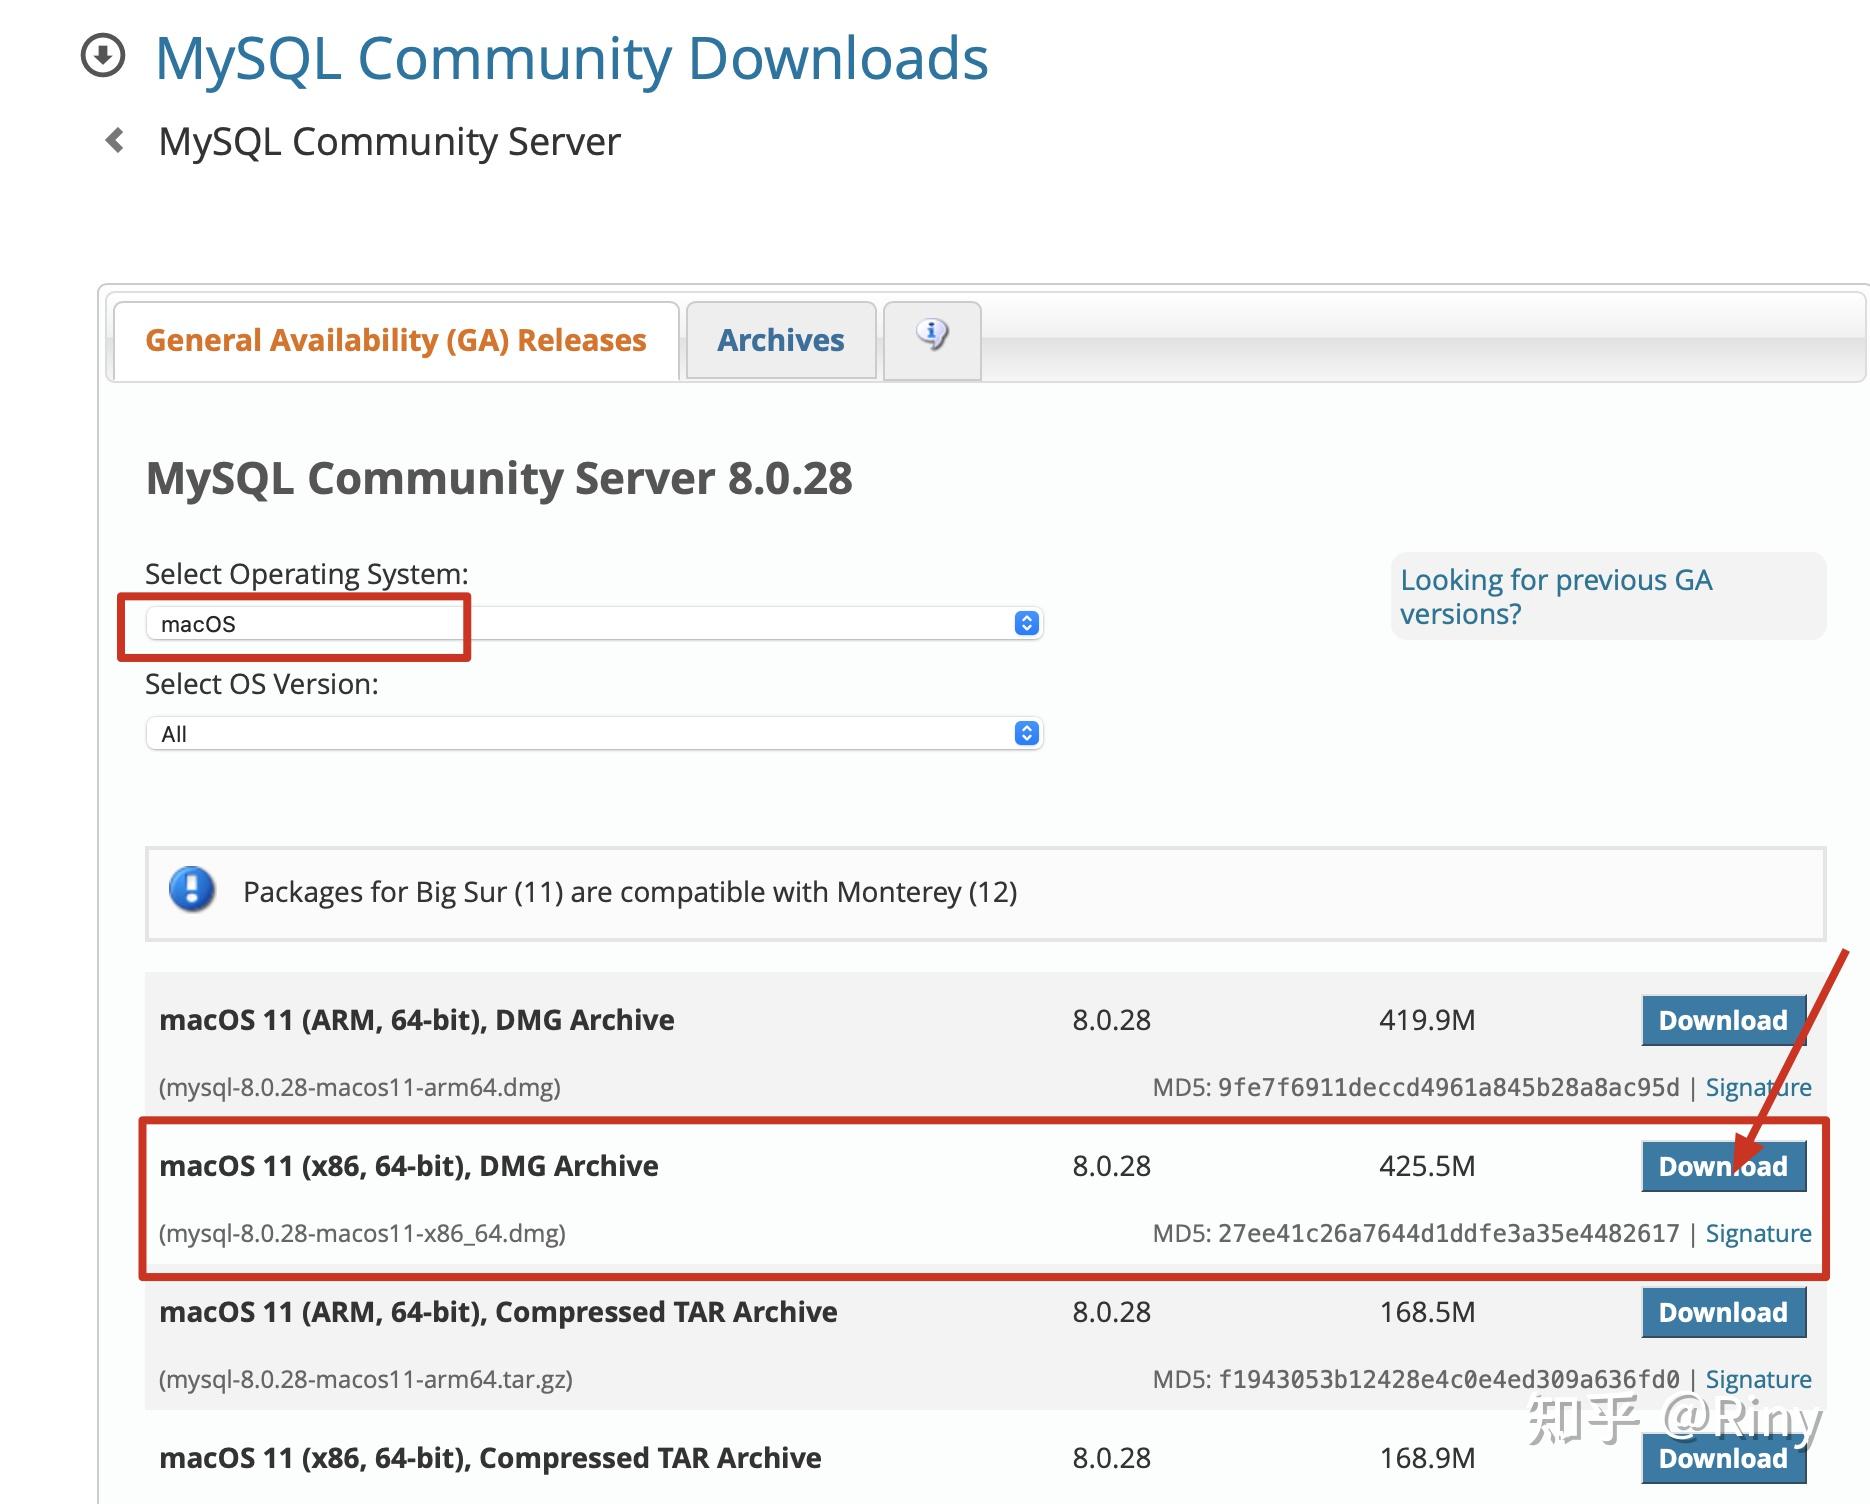Click the MySQL Community Server breadcrumb text
This screenshot has height=1504, width=1870.
tap(389, 142)
